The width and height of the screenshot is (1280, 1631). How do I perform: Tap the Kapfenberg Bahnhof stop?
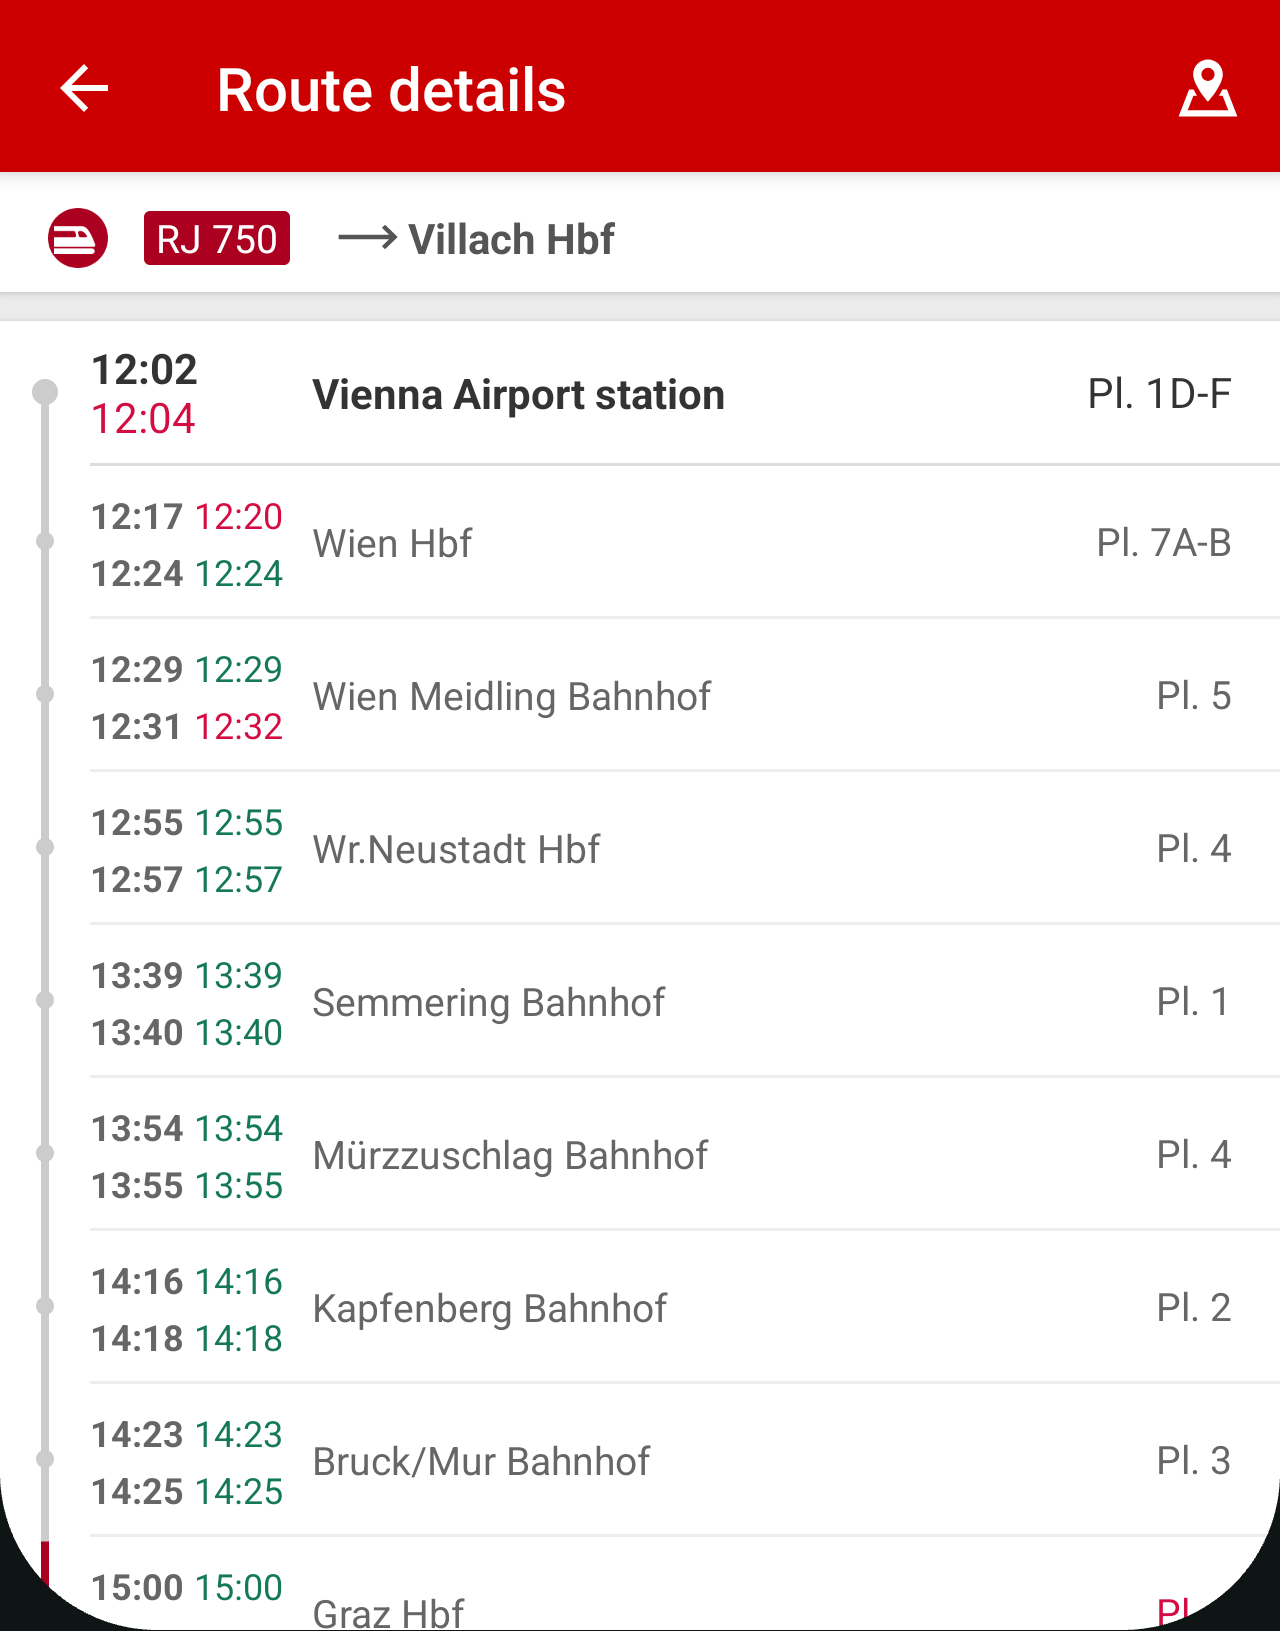coord(489,1309)
